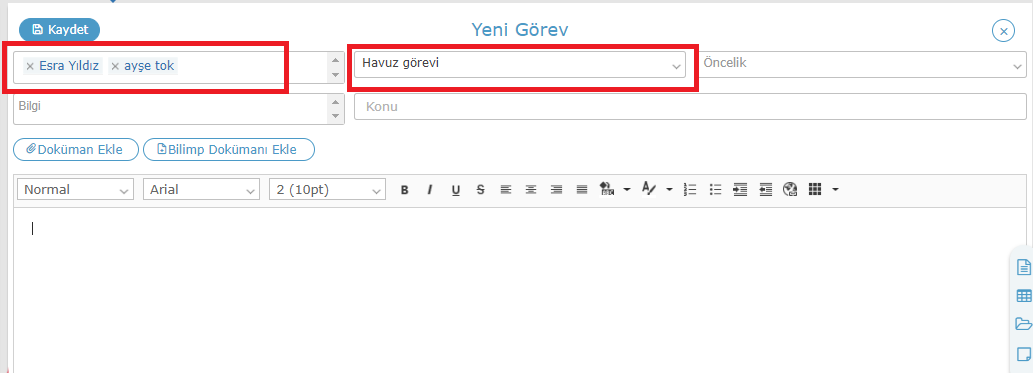Open background color dropdown arrow
Viewport: 1033px width, 373px height.
627,190
